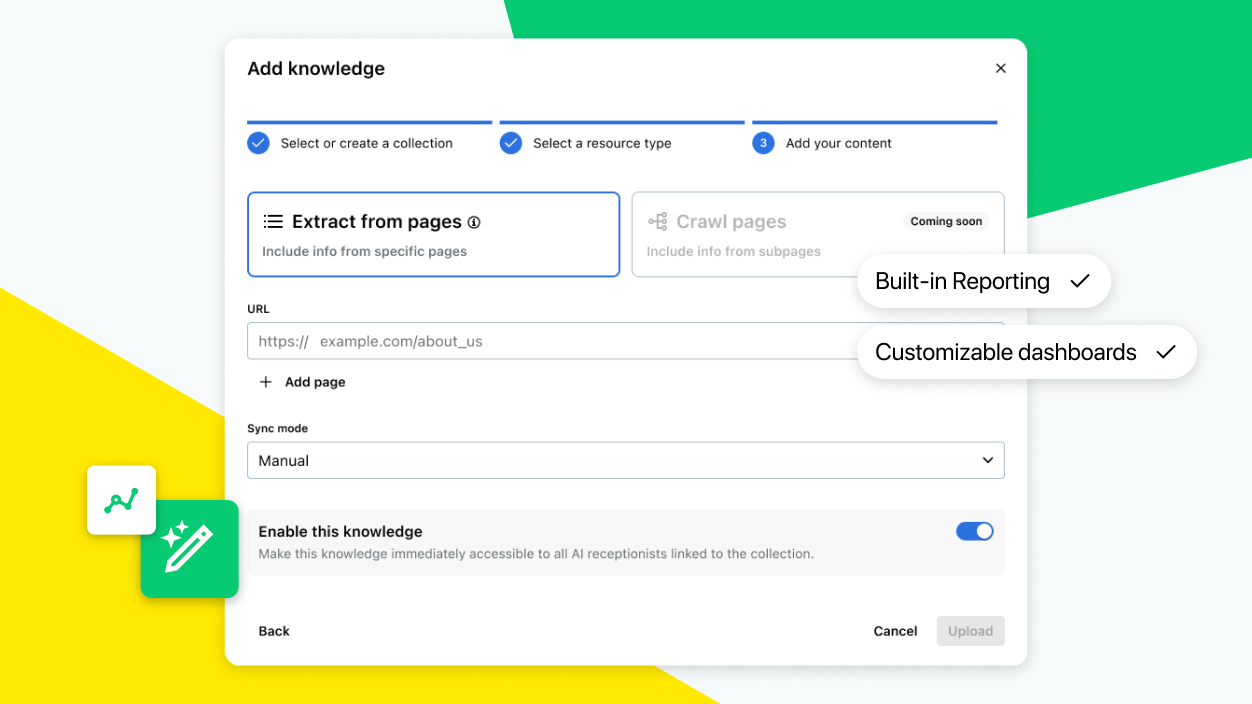Click the checkmark beside Customizable dashboards
The image size is (1252, 704).
(1167, 352)
